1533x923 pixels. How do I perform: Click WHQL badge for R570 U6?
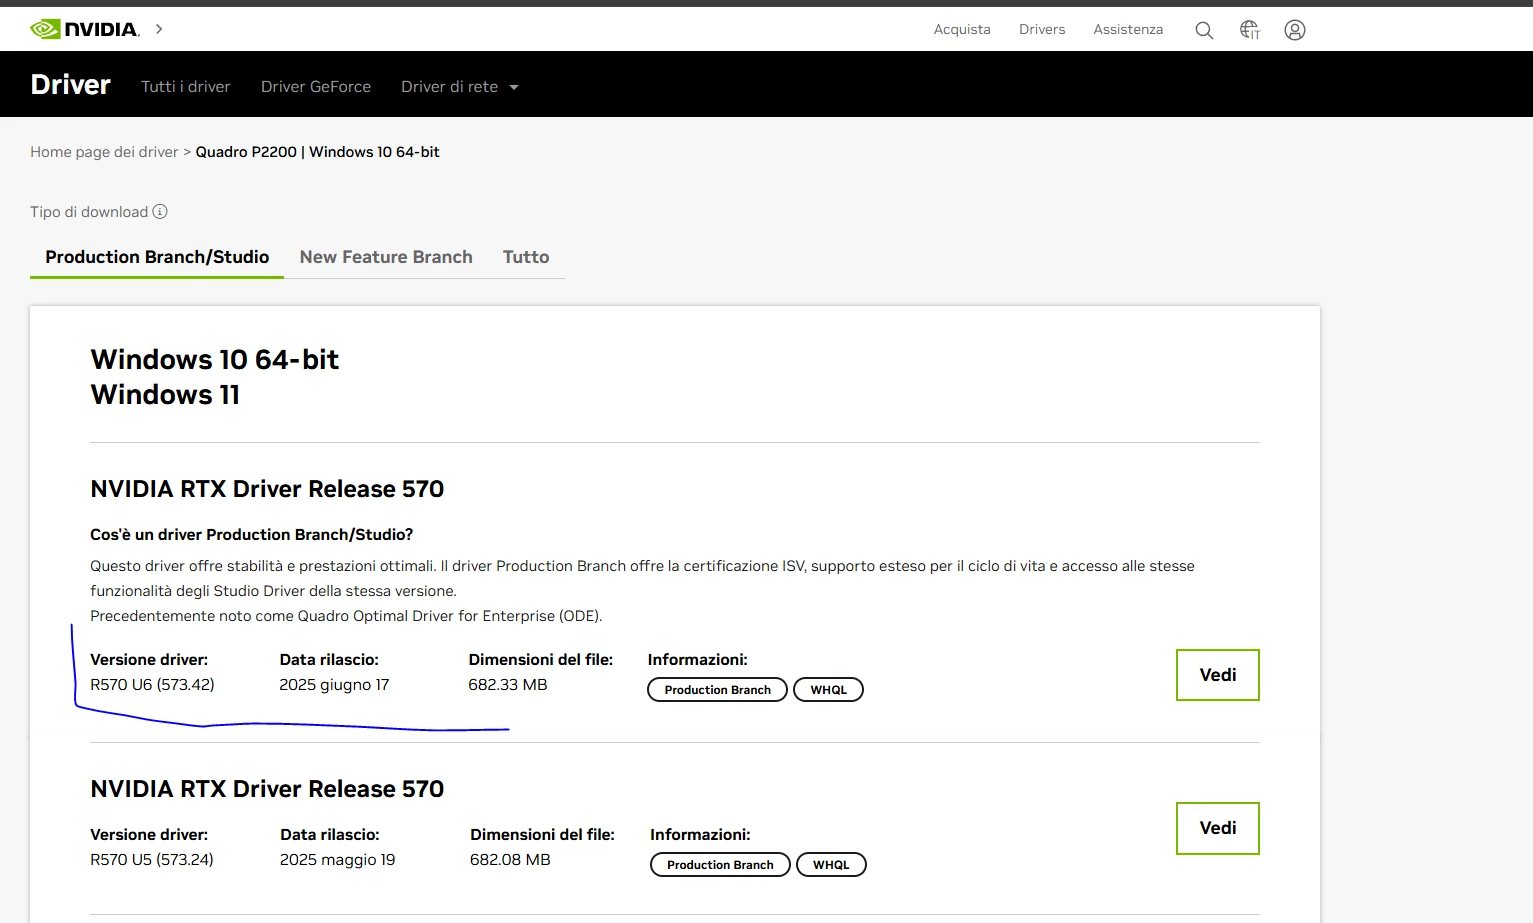(828, 690)
